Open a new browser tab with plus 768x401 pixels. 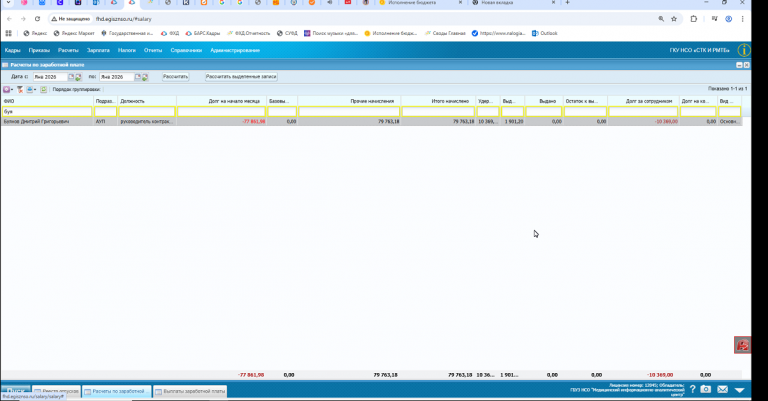pyautogui.click(x=567, y=3)
